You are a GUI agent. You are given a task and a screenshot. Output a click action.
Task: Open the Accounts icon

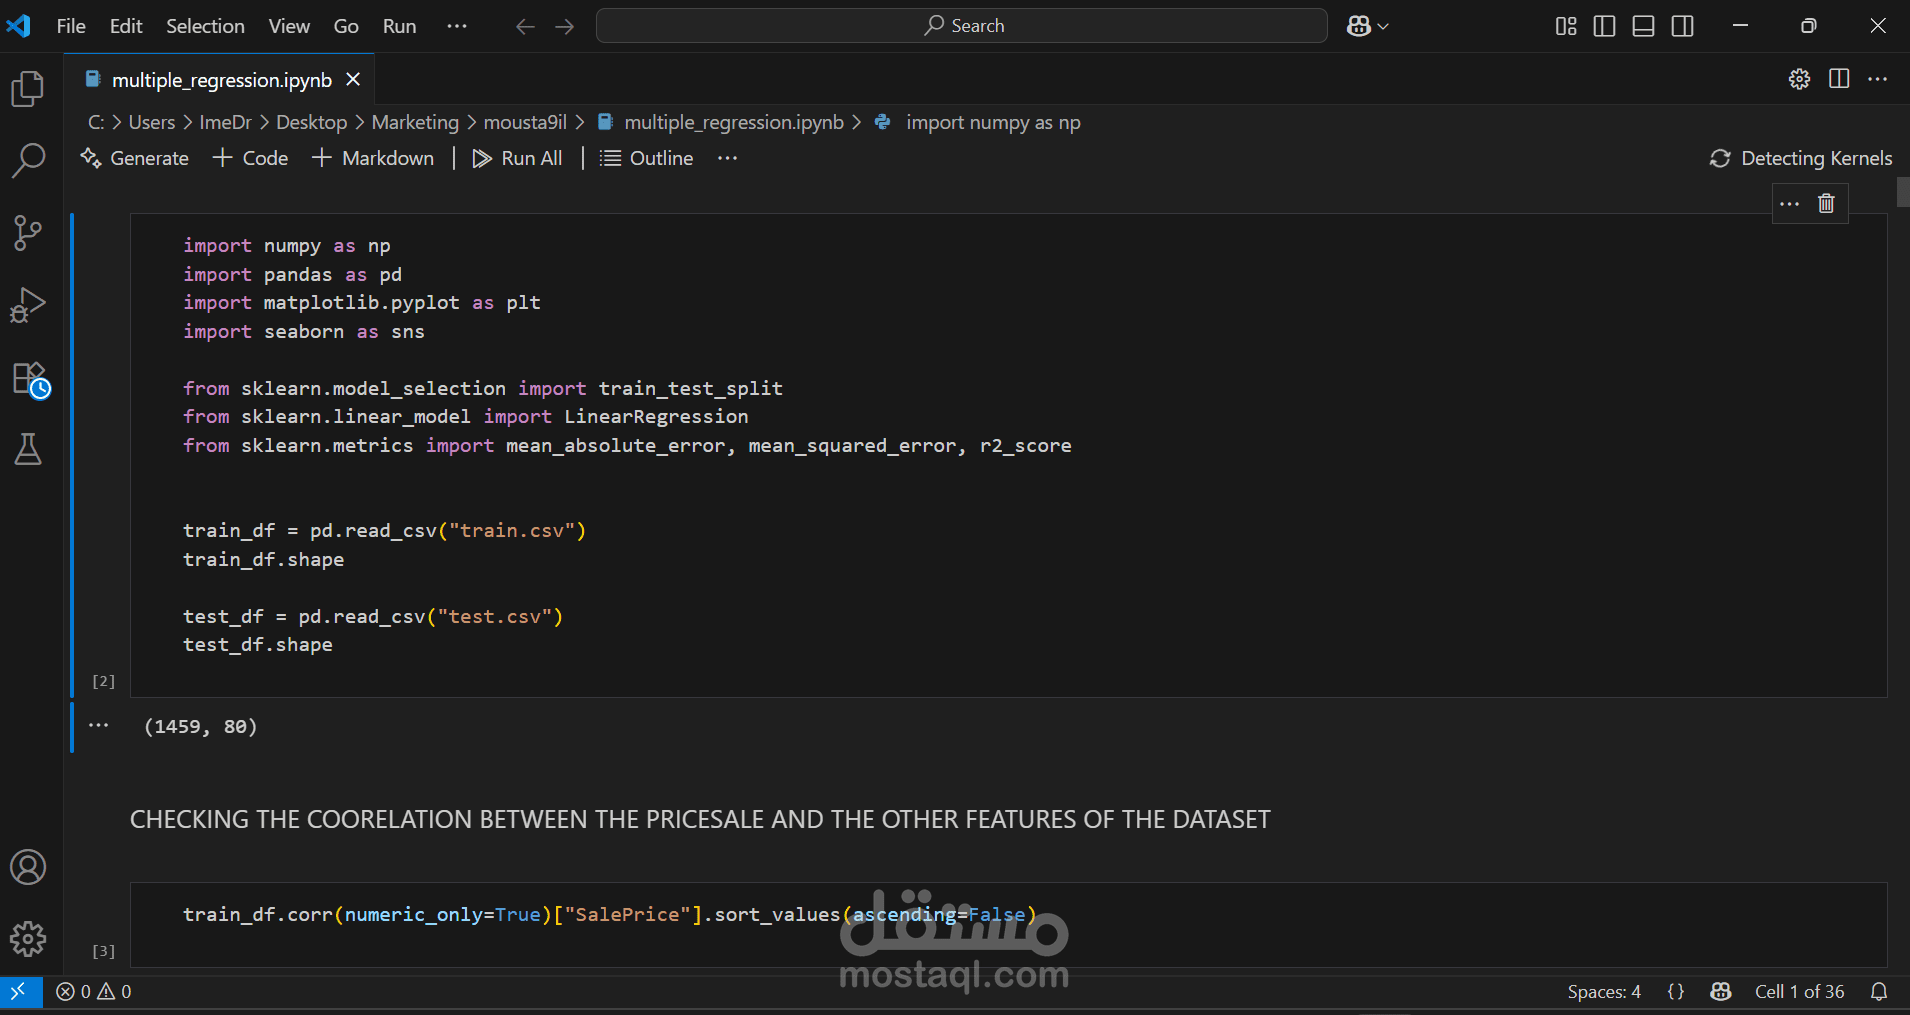pos(28,867)
